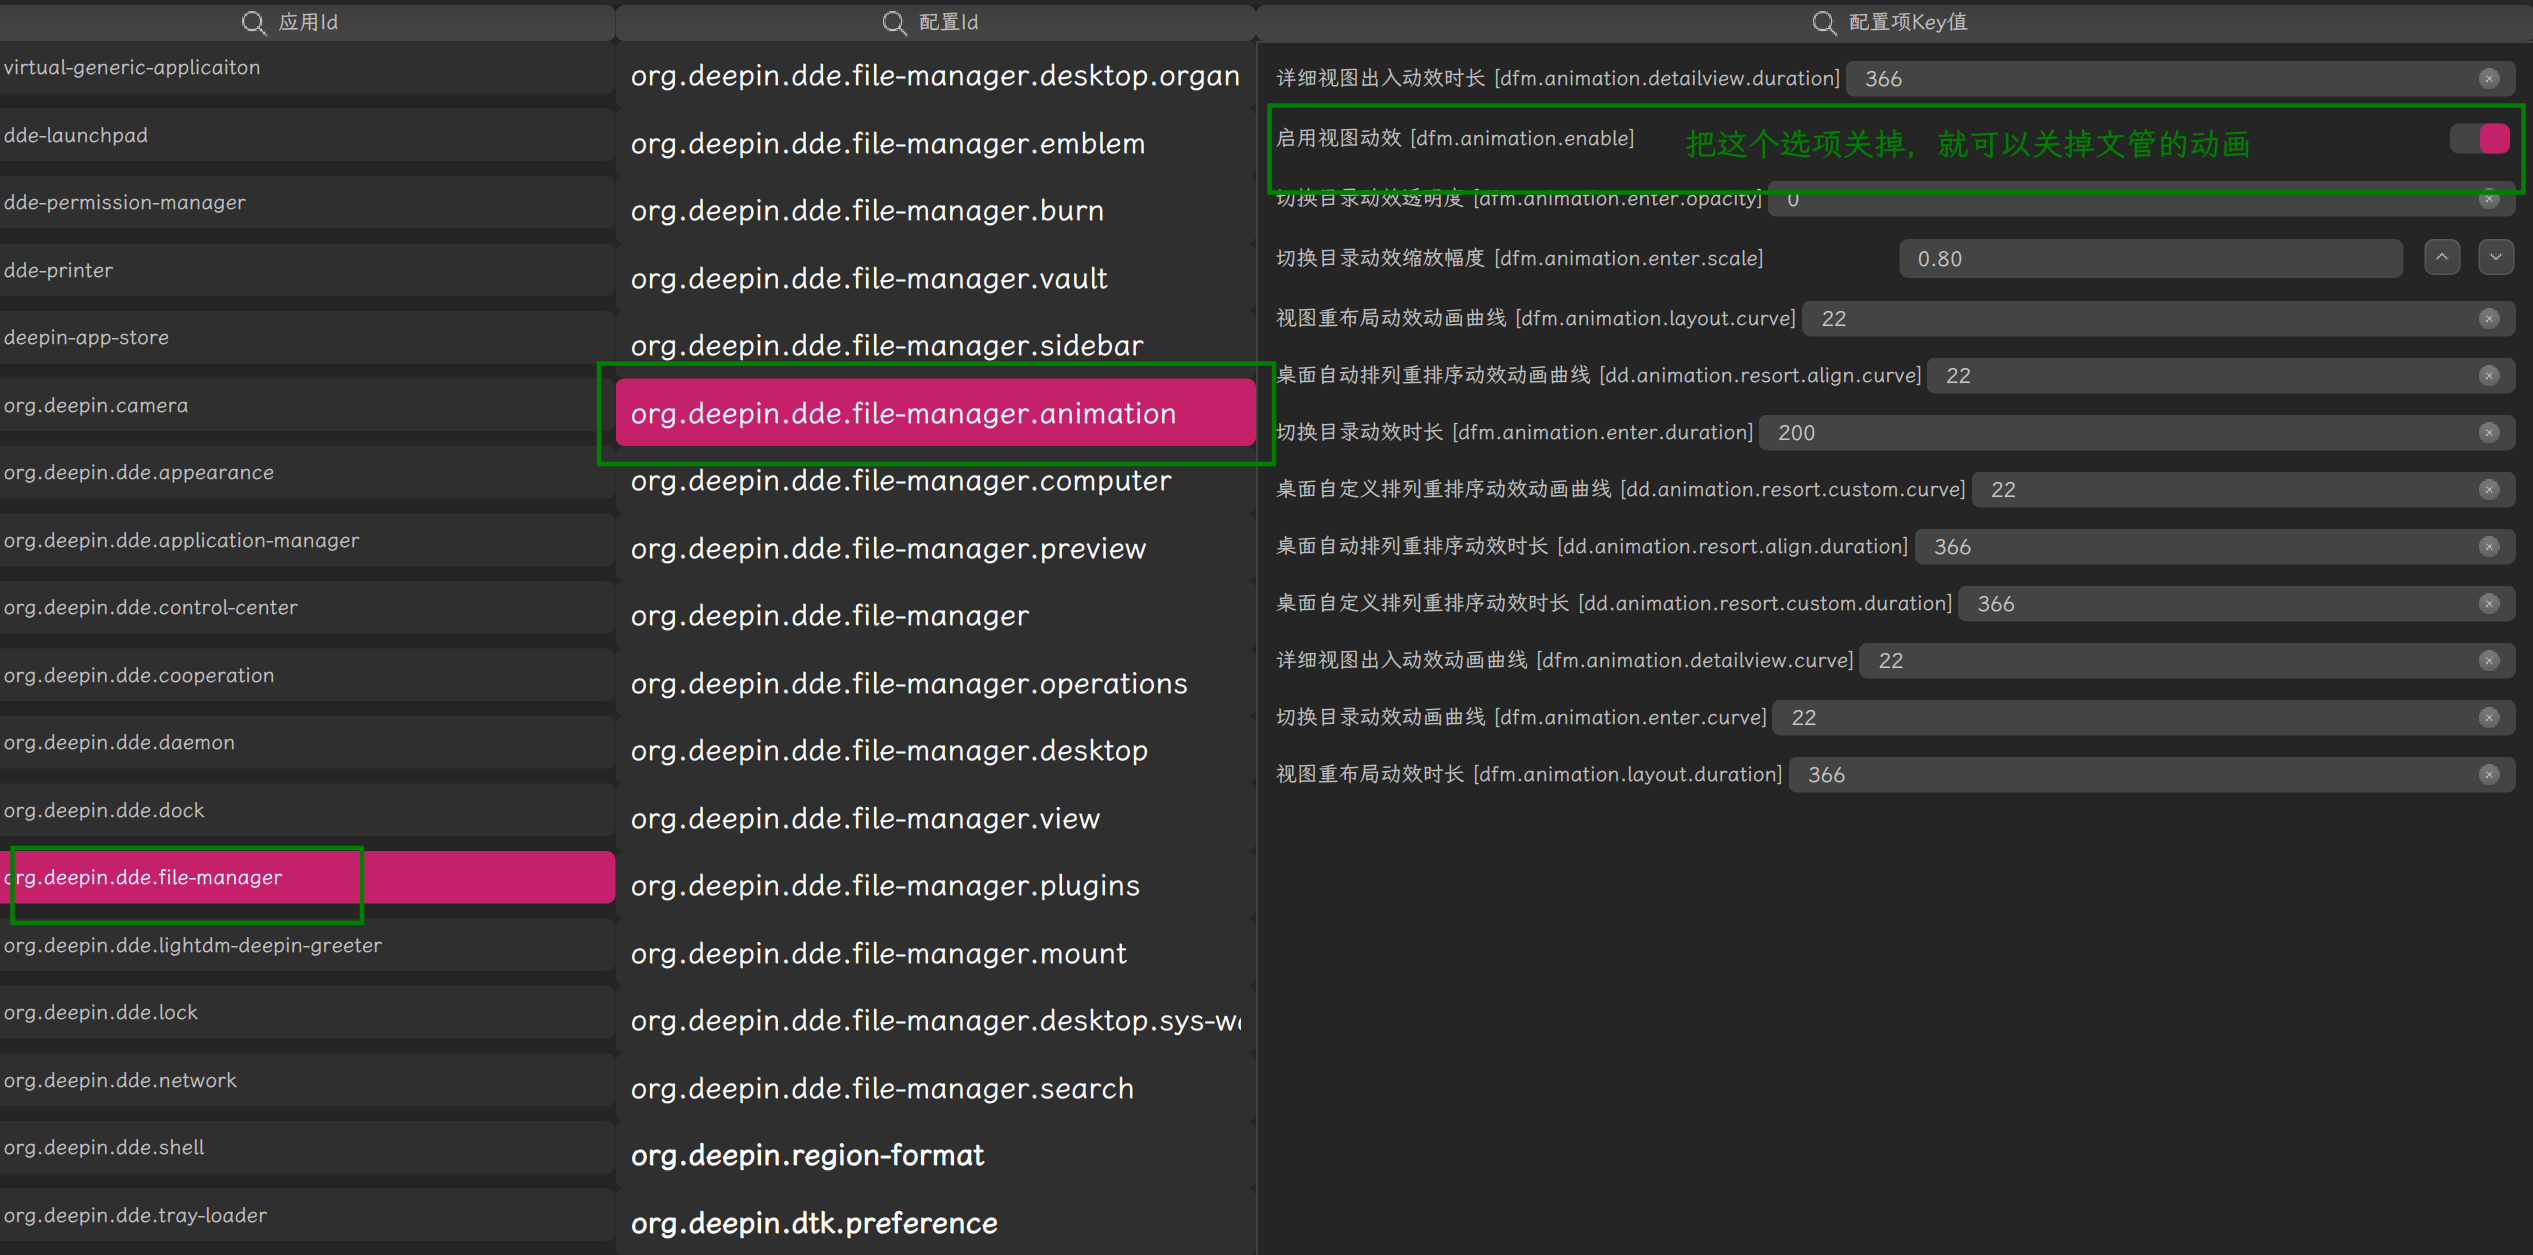Clear the dd.animation.resort.custom.curve value
Viewport: 2533px width, 1255px height.
click(x=2489, y=489)
